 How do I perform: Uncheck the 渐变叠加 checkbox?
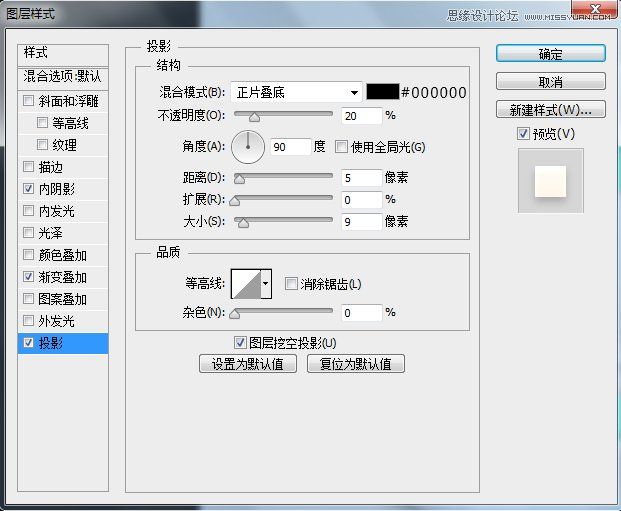pos(29,276)
